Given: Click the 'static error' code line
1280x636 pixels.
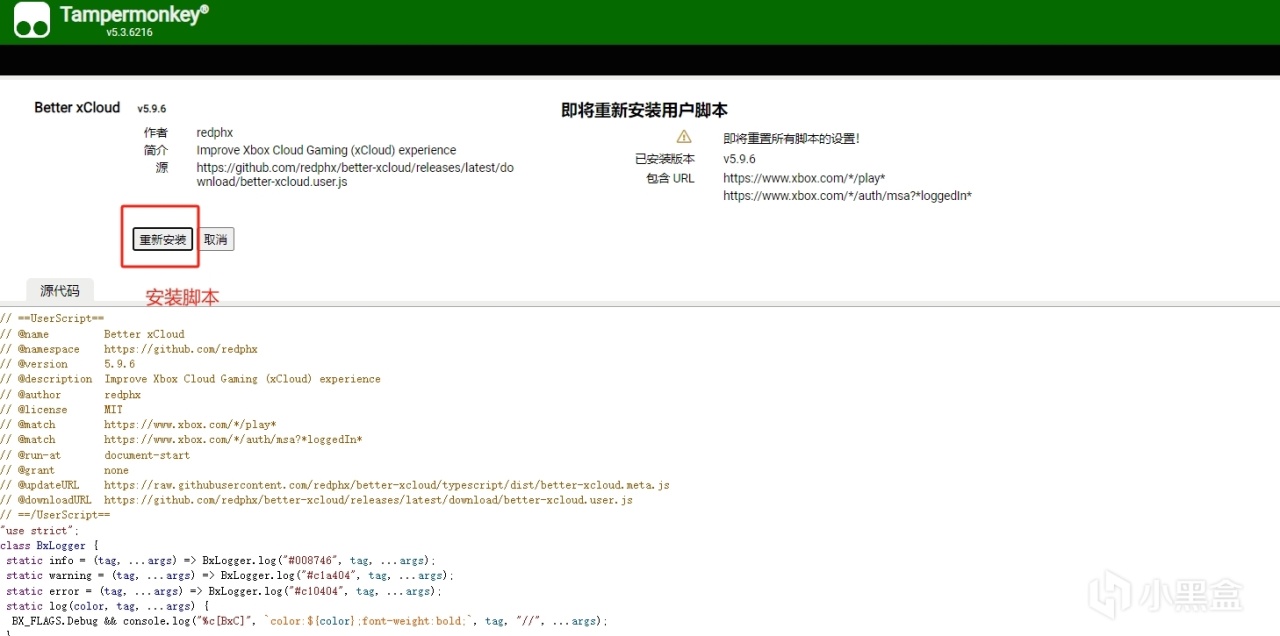Looking at the screenshot, I should 224,591.
